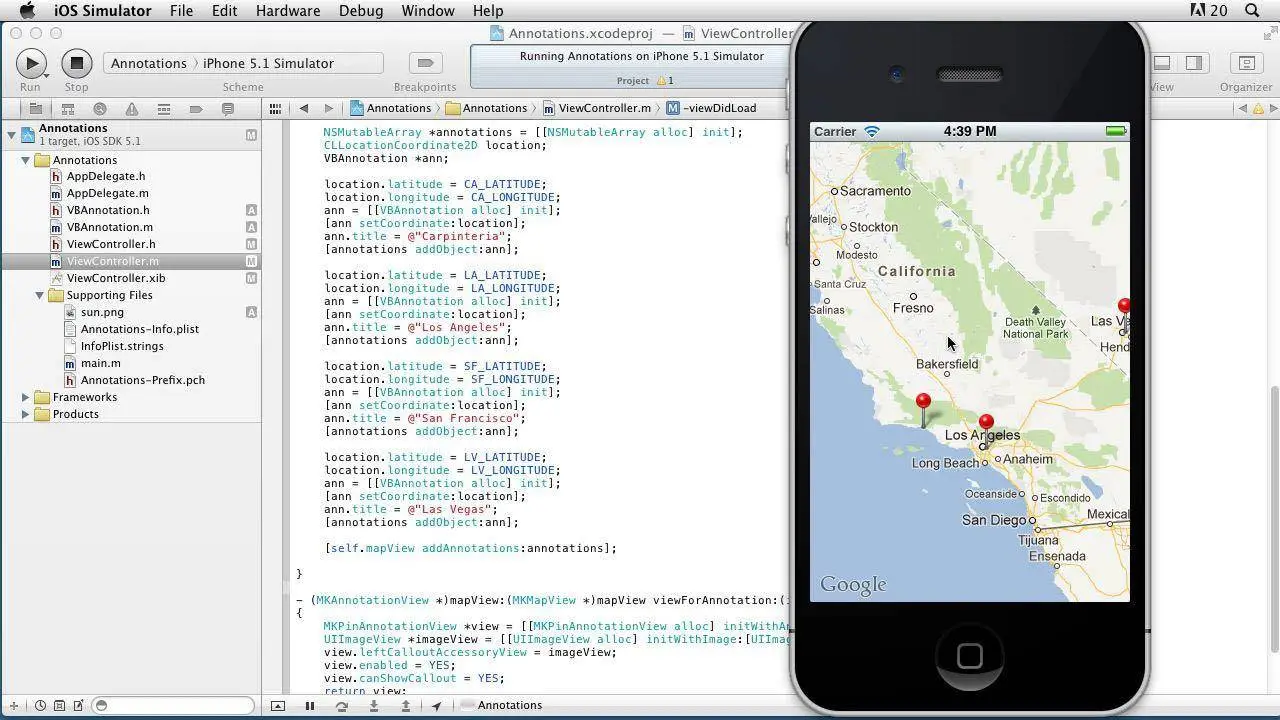1280x720 pixels.
Task: Show the Project navigator folder icon
Action: click(35, 109)
